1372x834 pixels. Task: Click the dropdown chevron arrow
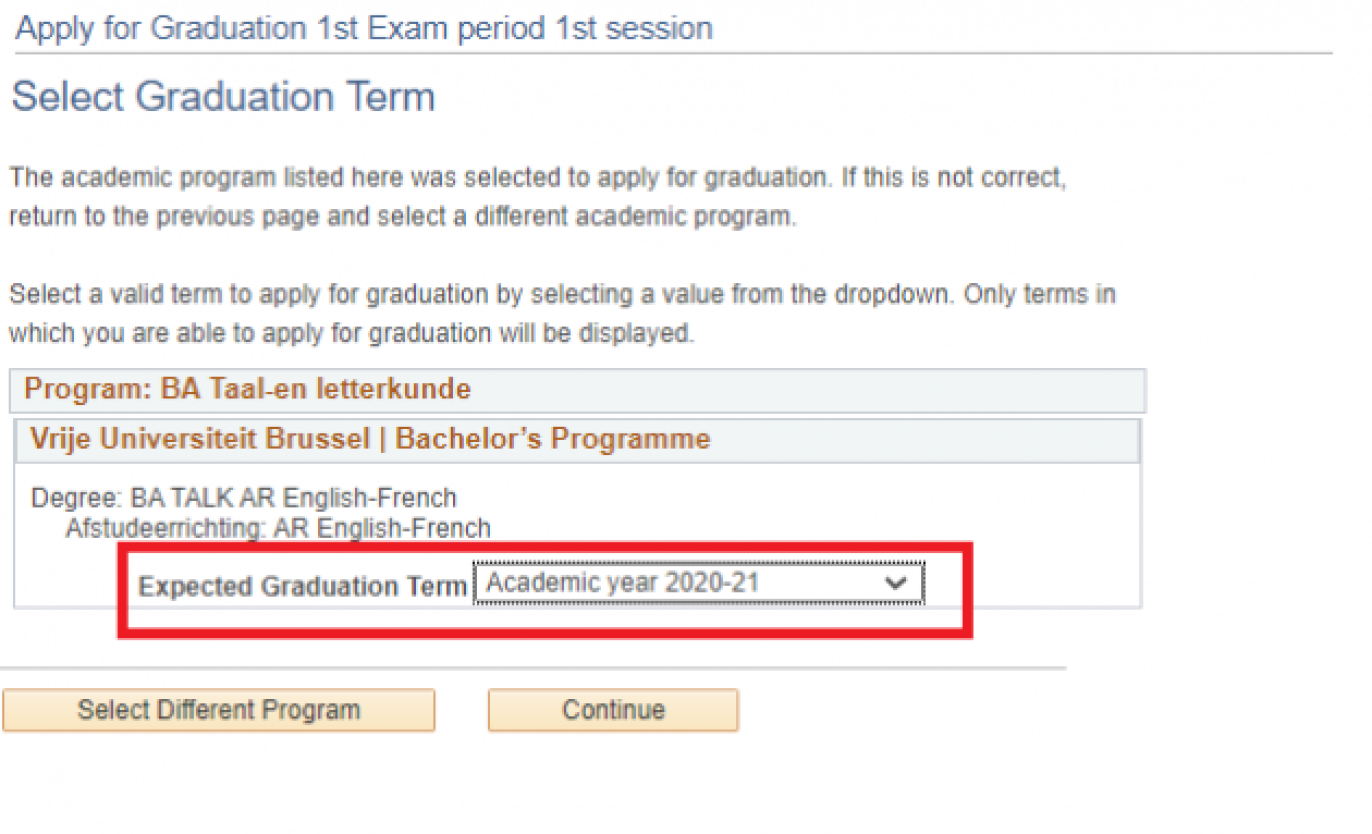click(x=897, y=581)
